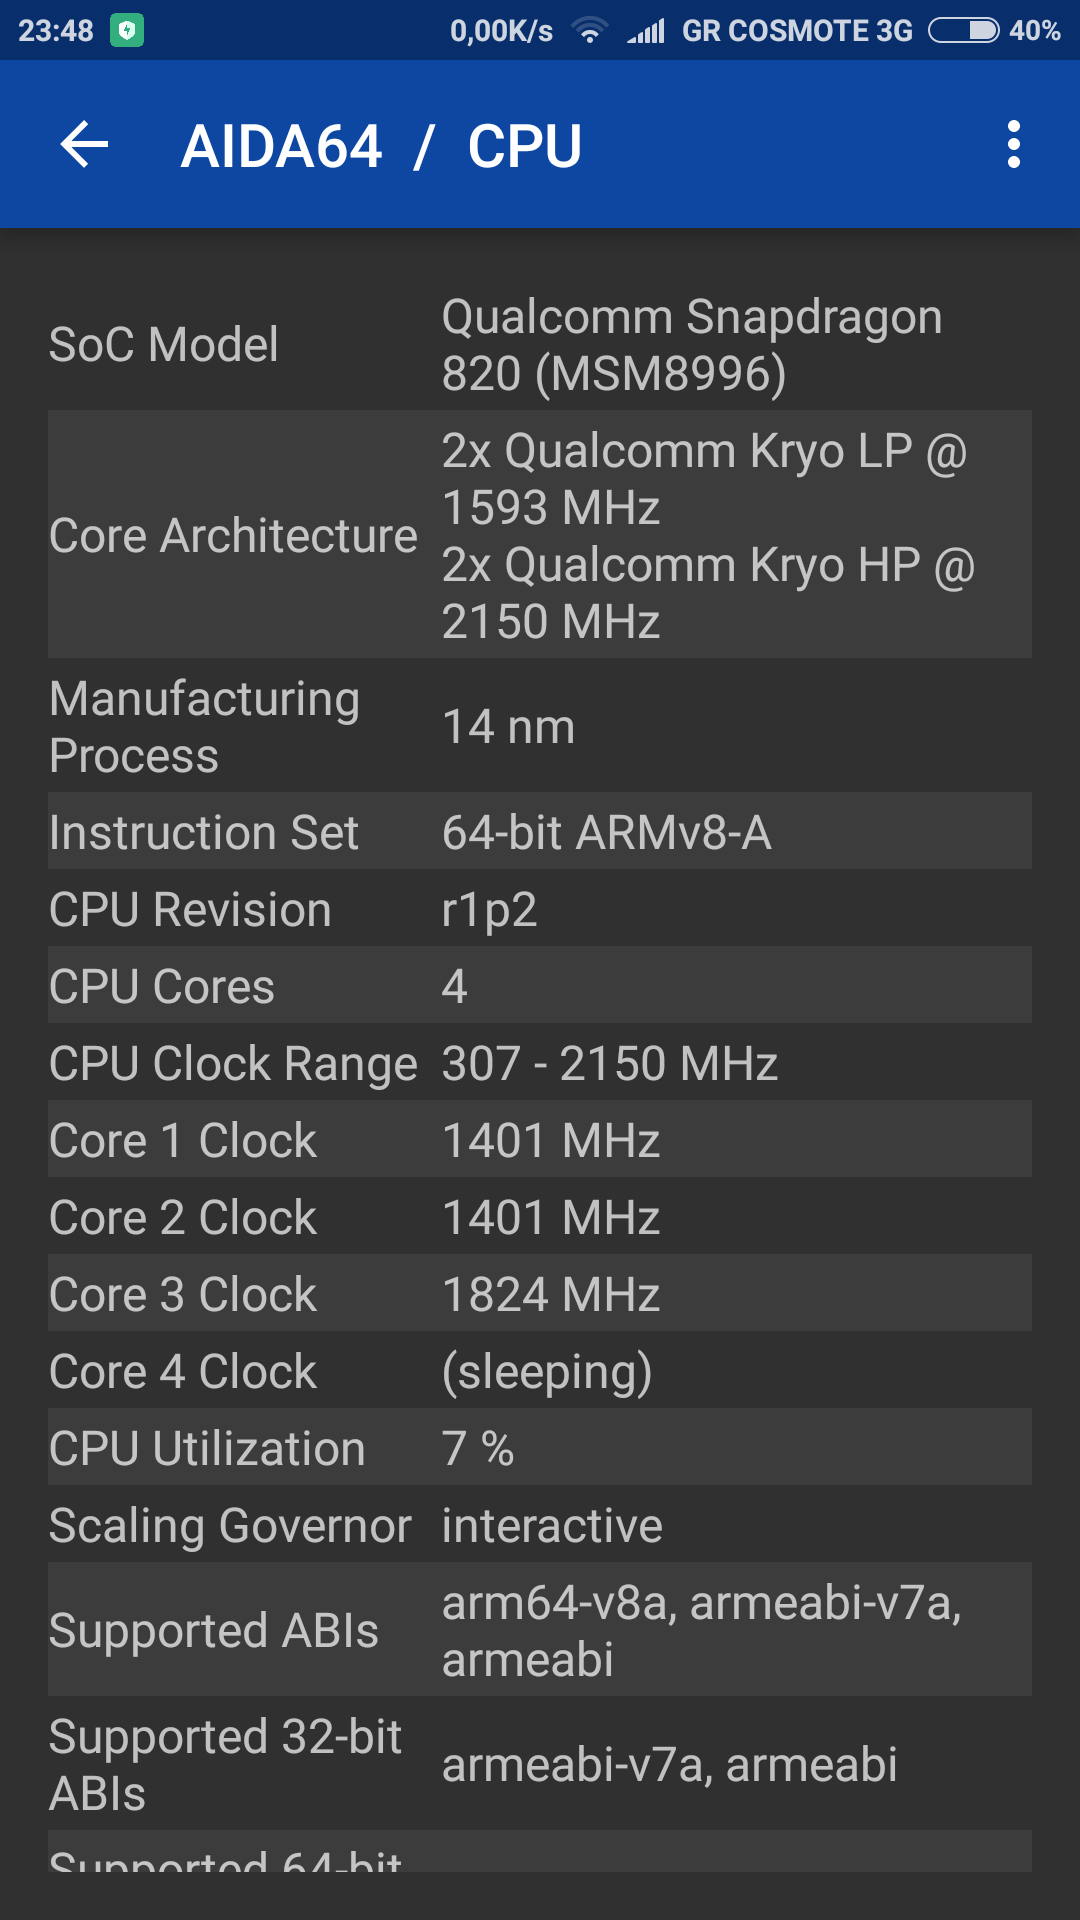Select the Core Architecture row
This screenshot has height=1920, width=1080.
pyautogui.click(x=540, y=535)
